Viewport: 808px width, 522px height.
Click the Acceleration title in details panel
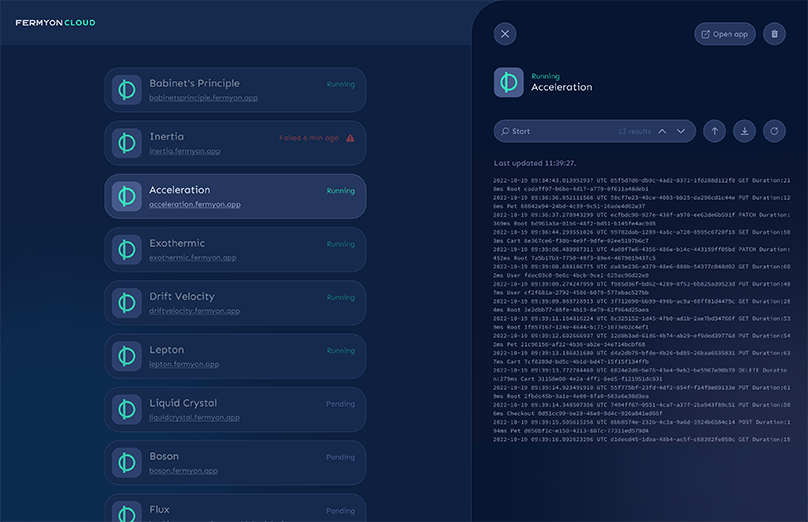click(x=562, y=87)
